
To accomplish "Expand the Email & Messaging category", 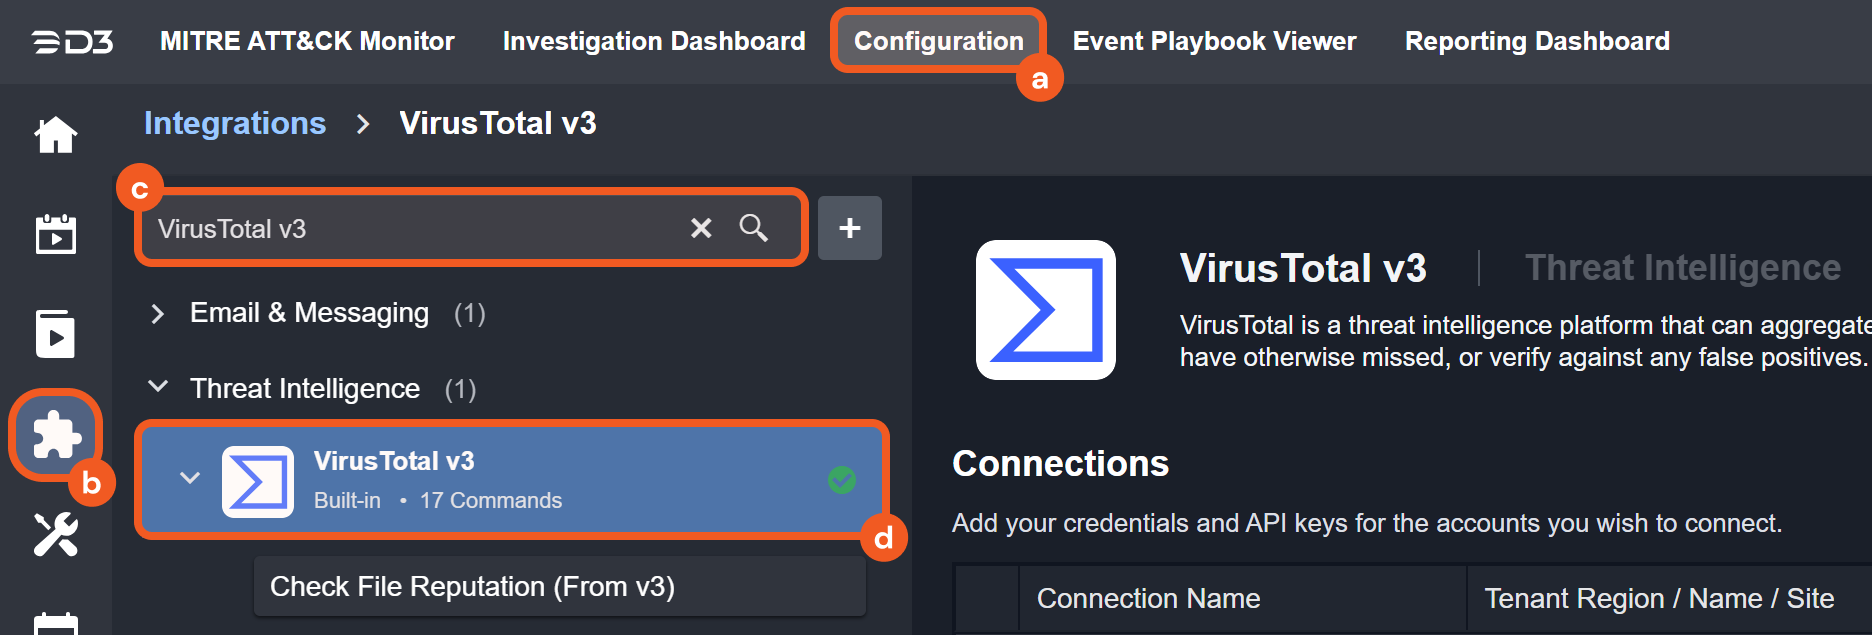I will coord(157,314).
